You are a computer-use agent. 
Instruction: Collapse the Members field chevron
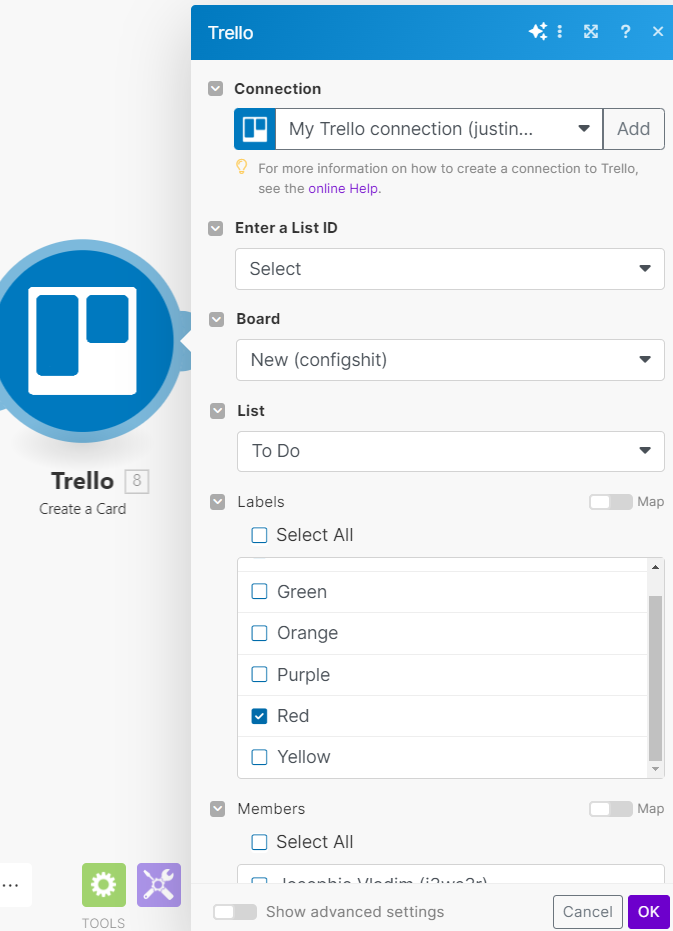[x=217, y=809]
